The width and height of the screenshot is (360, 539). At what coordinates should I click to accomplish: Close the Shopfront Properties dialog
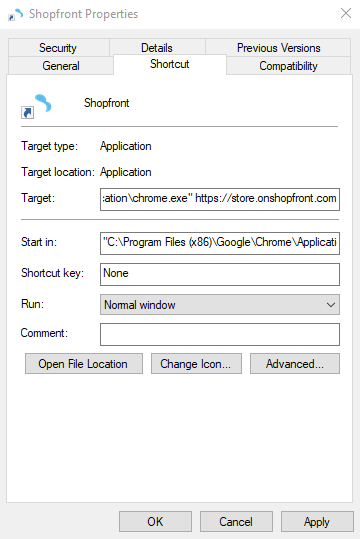pyautogui.click(x=346, y=13)
